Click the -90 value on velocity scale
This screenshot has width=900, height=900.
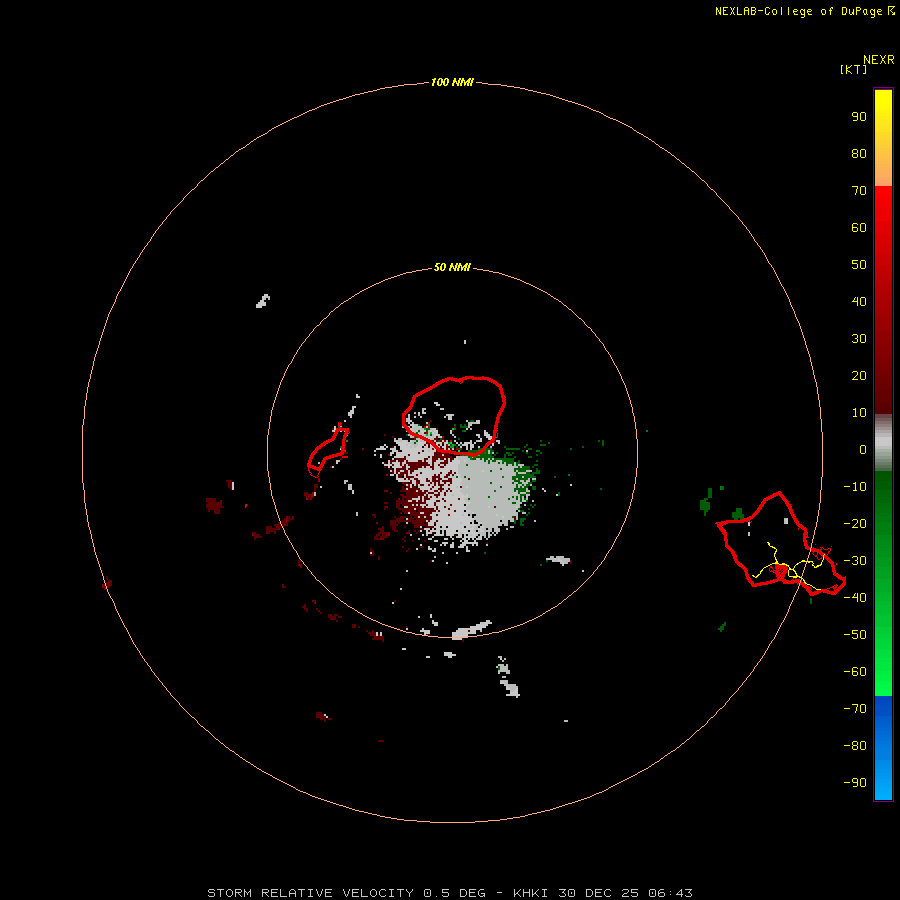tap(855, 782)
